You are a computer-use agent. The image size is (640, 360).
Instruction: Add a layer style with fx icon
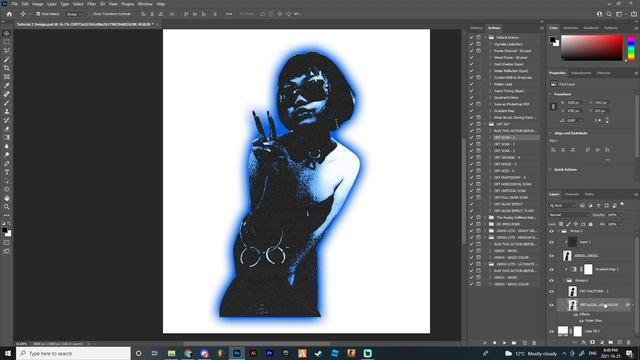coord(584,342)
